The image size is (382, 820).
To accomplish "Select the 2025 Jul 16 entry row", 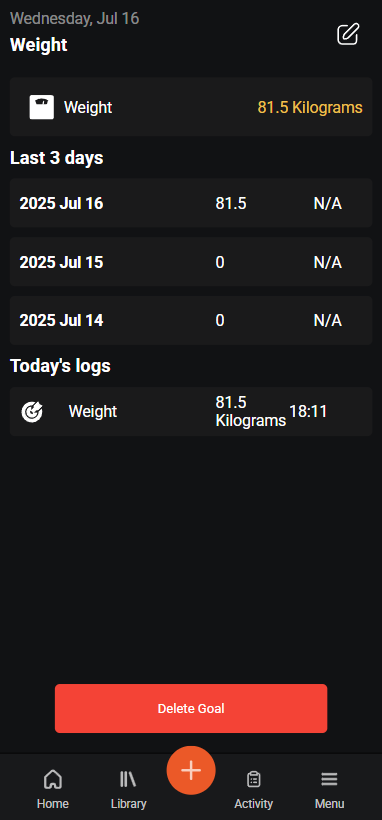I will point(191,203).
